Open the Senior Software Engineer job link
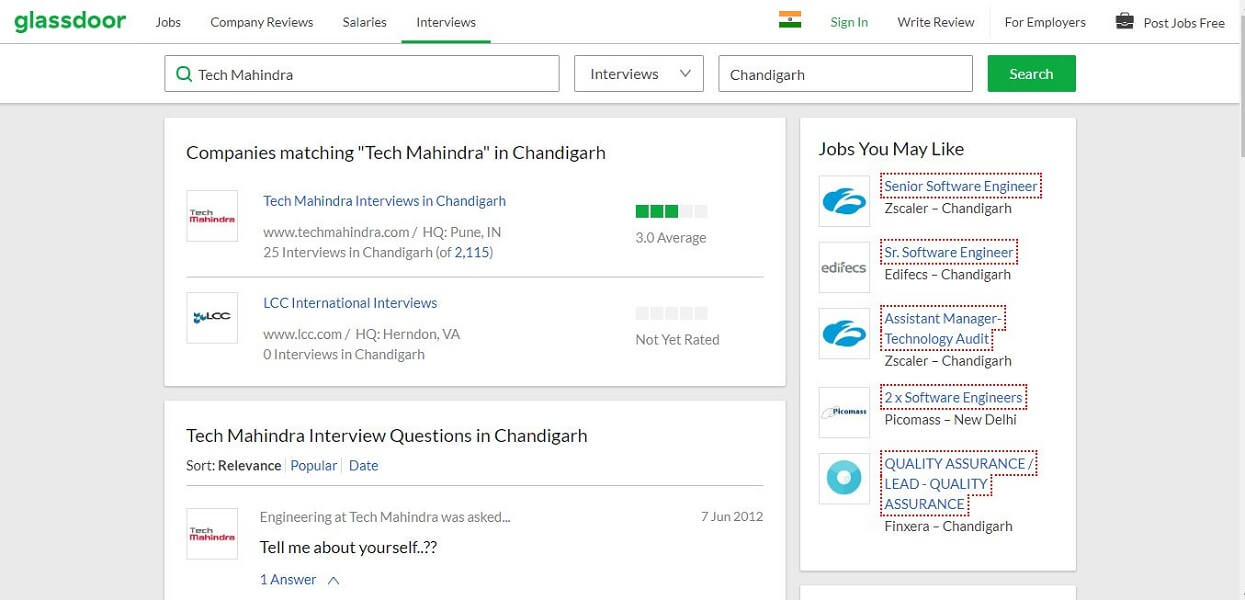The image size is (1245, 600). [x=961, y=186]
